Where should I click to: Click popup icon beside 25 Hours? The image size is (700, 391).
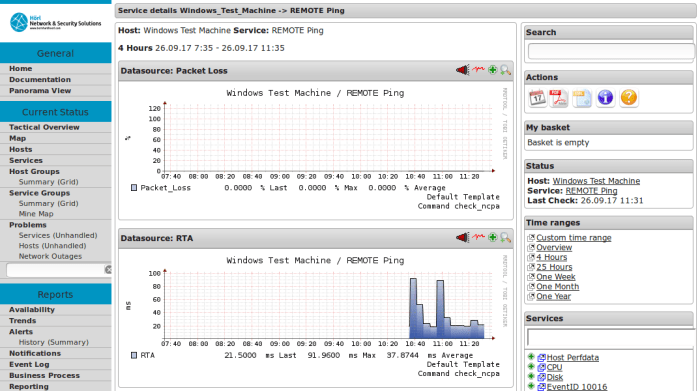[x=531, y=267]
